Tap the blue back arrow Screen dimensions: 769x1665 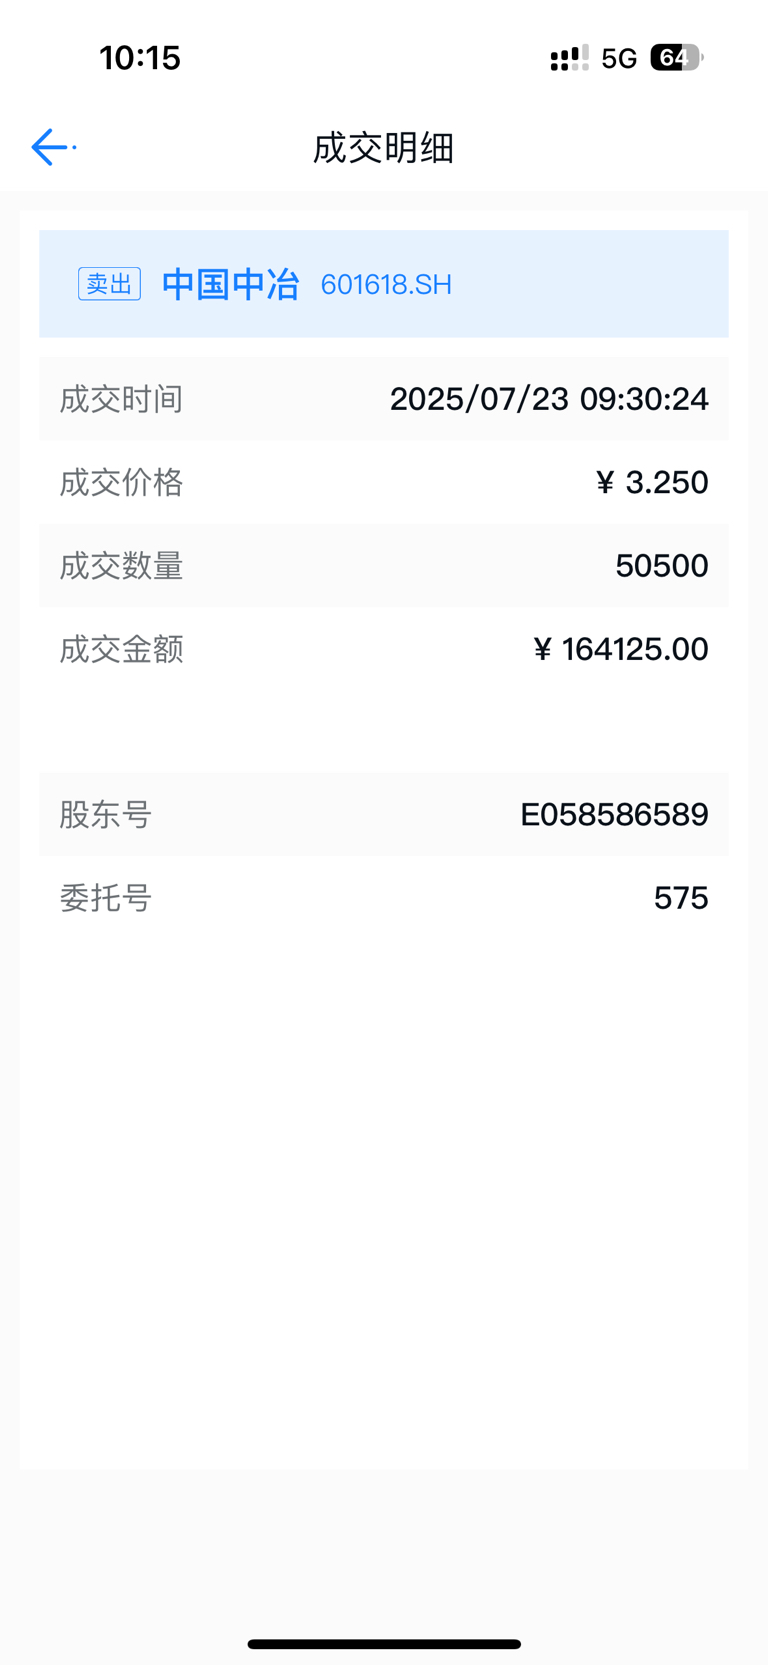51,147
